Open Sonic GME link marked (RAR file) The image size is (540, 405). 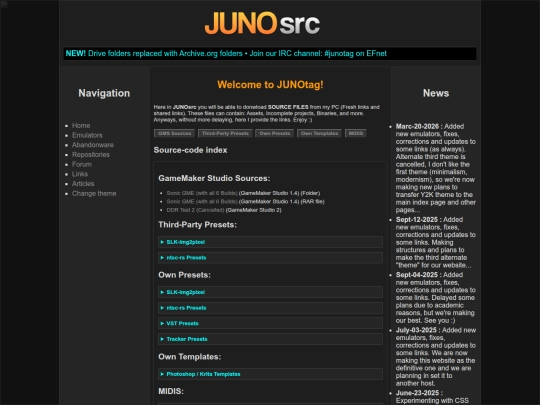[x=202, y=201]
